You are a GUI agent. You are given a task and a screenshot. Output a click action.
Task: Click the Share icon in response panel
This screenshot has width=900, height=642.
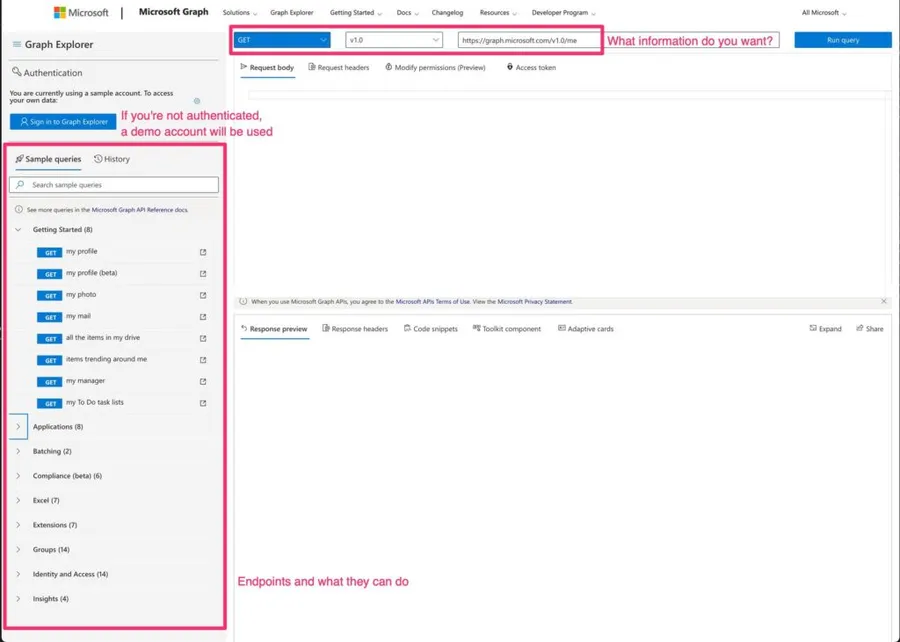[x=869, y=329]
